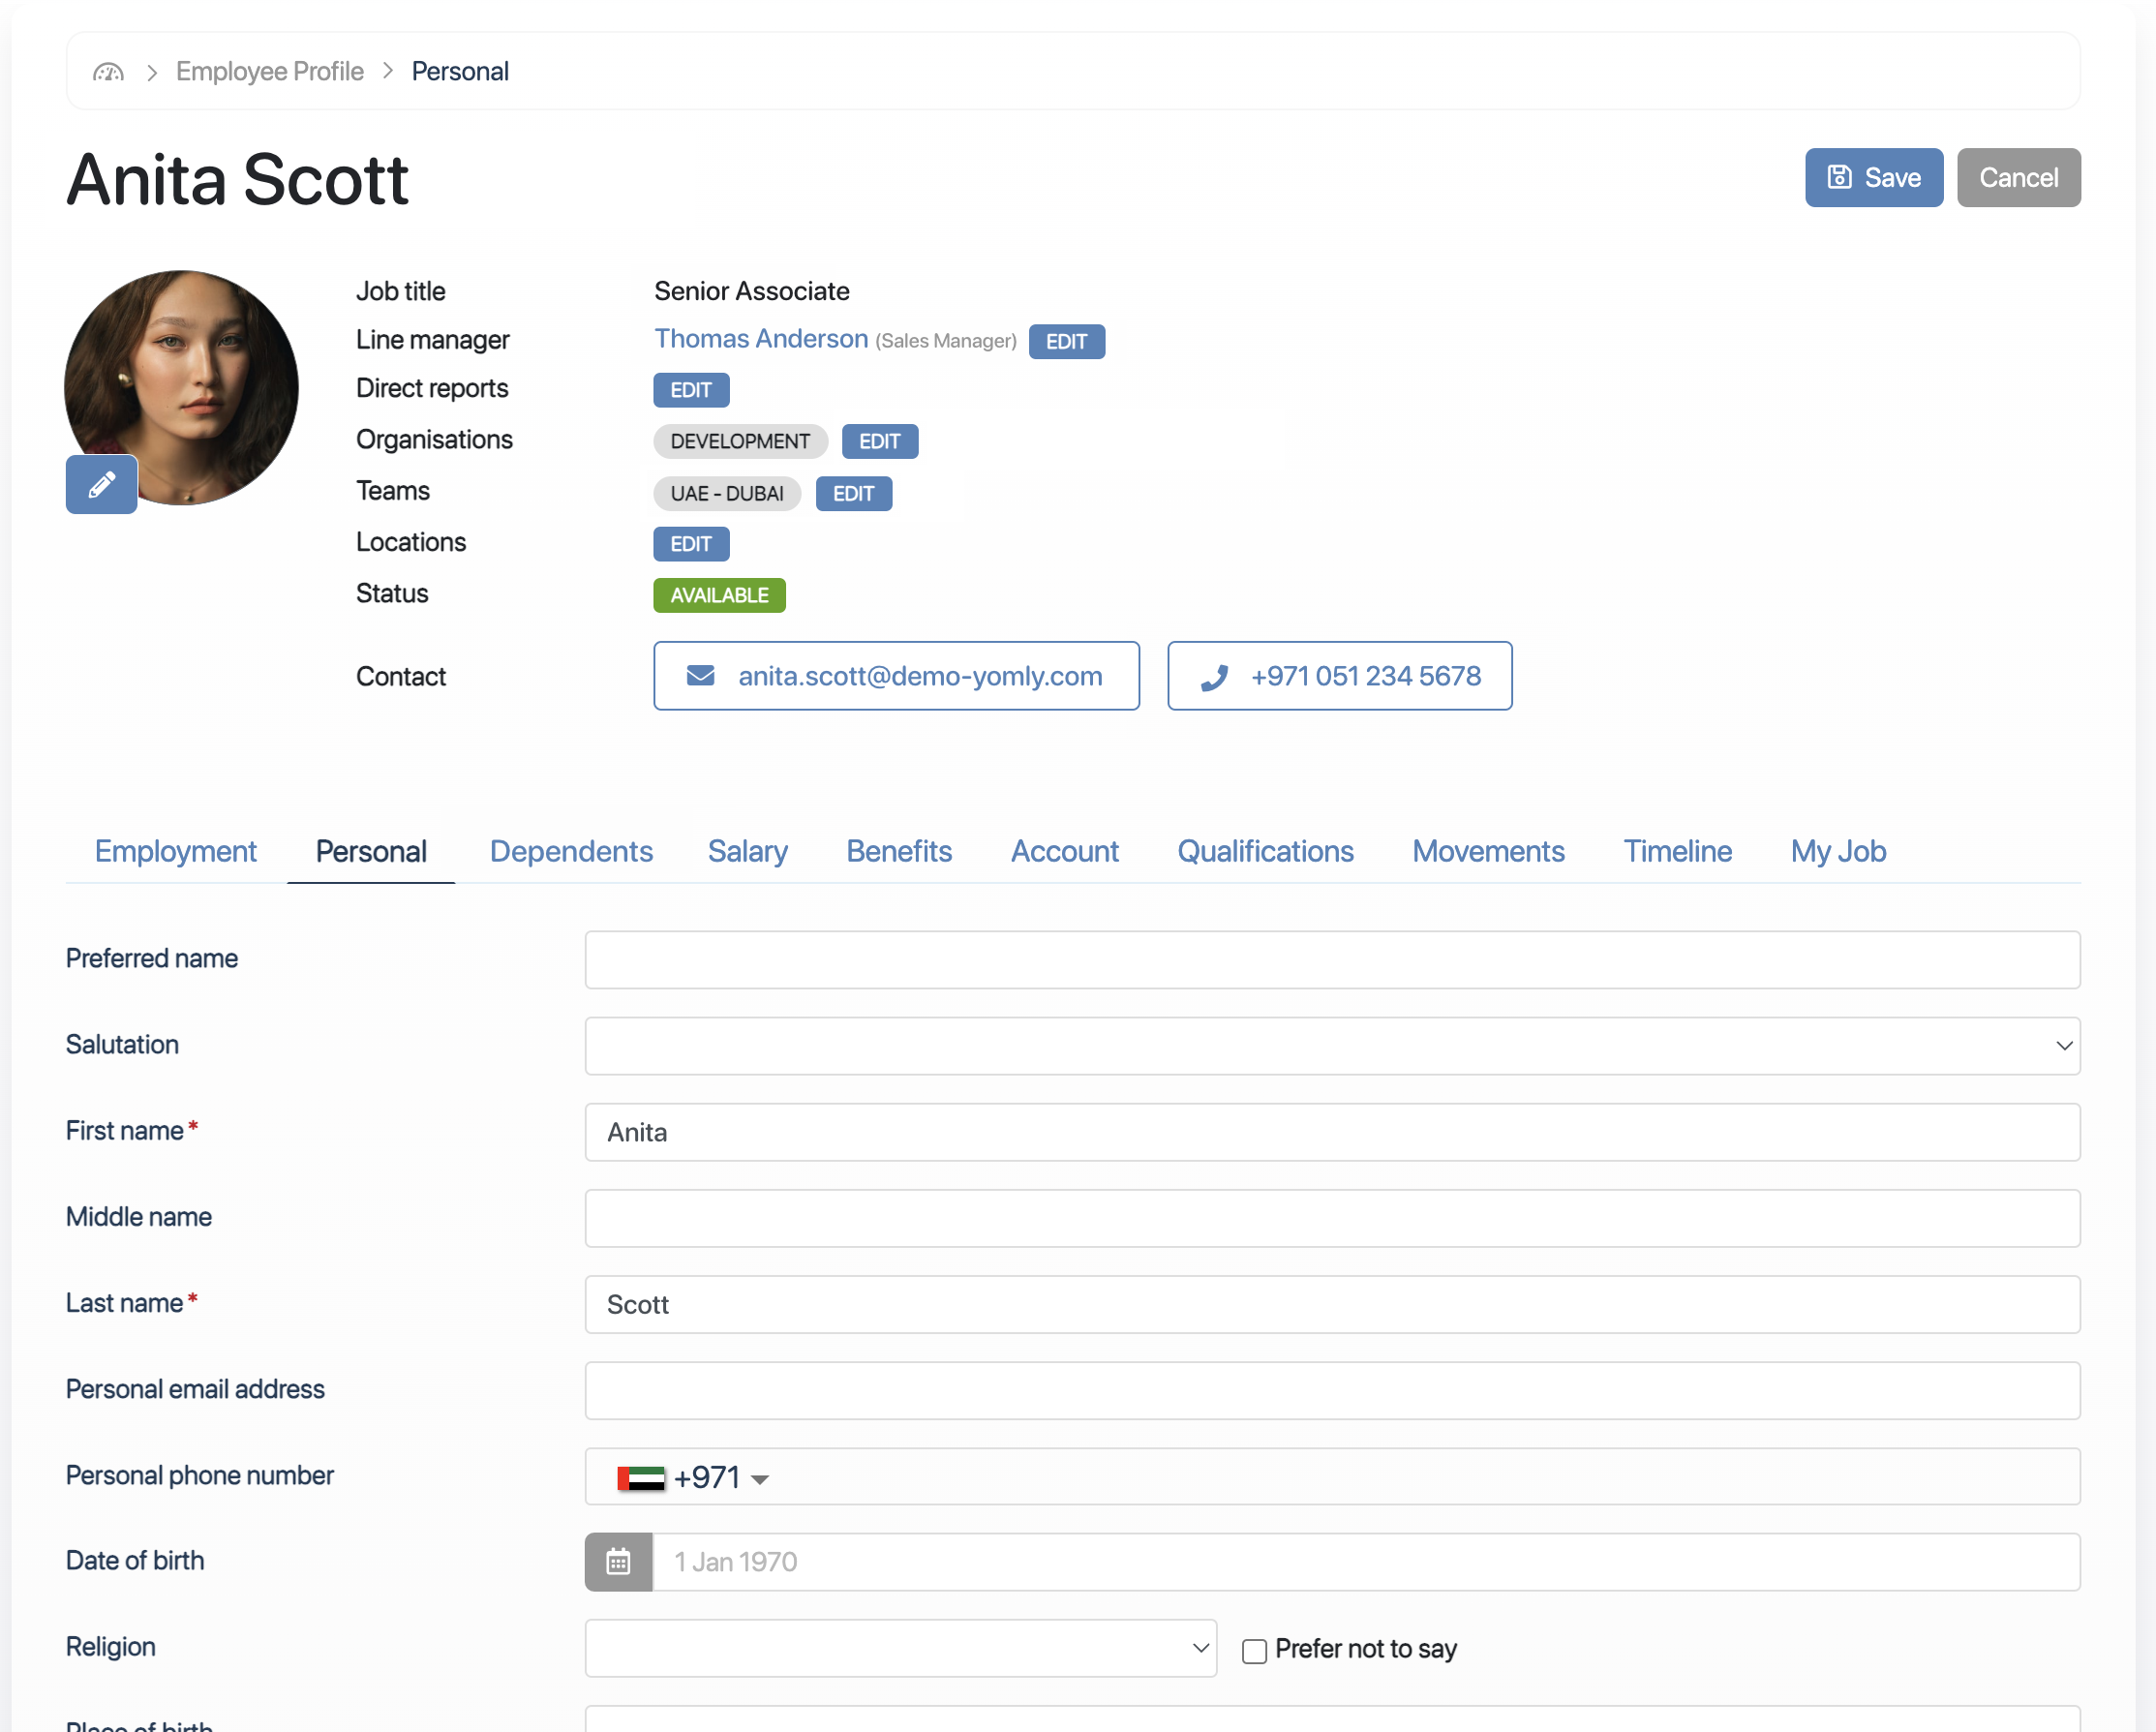Switch to the Employment tab
This screenshot has width=2156, height=1732.
click(x=175, y=851)
